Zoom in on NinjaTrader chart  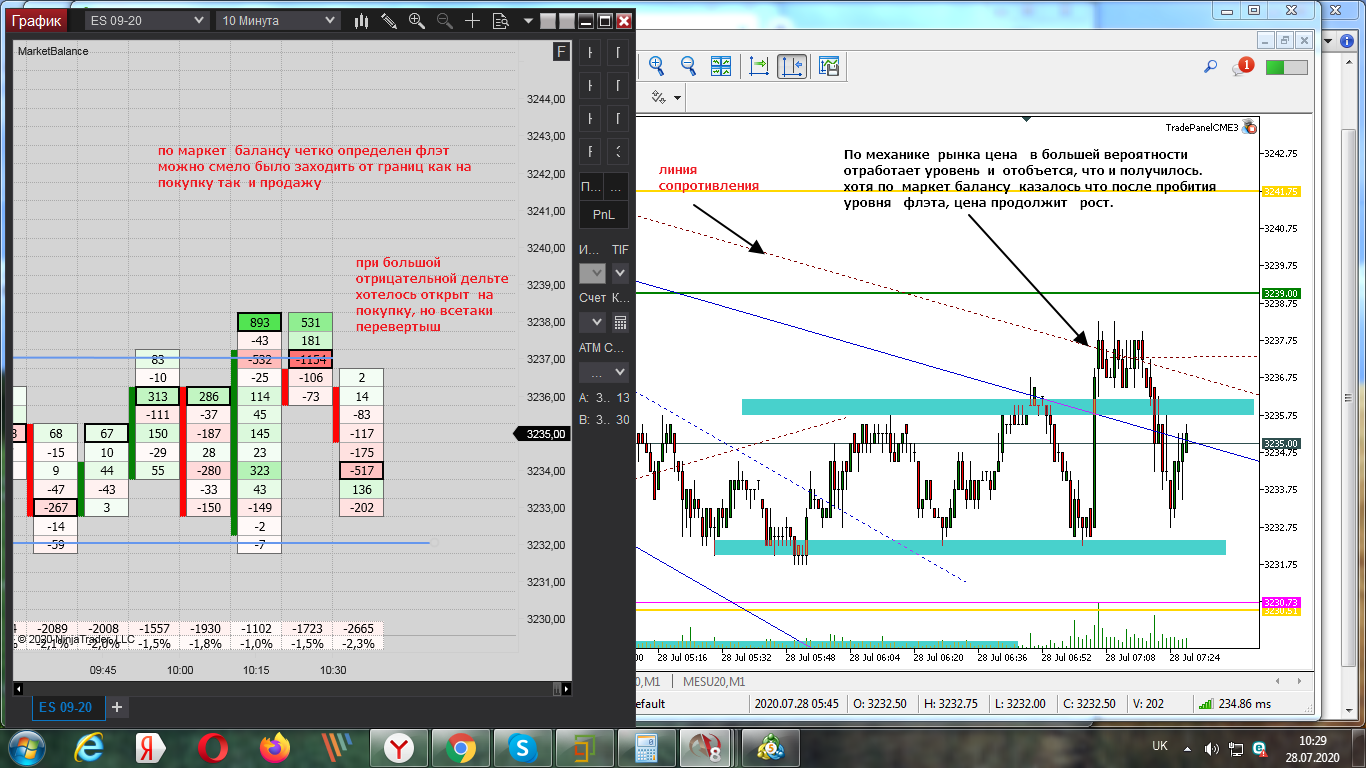pyautogui.click(x=417, y=20)
